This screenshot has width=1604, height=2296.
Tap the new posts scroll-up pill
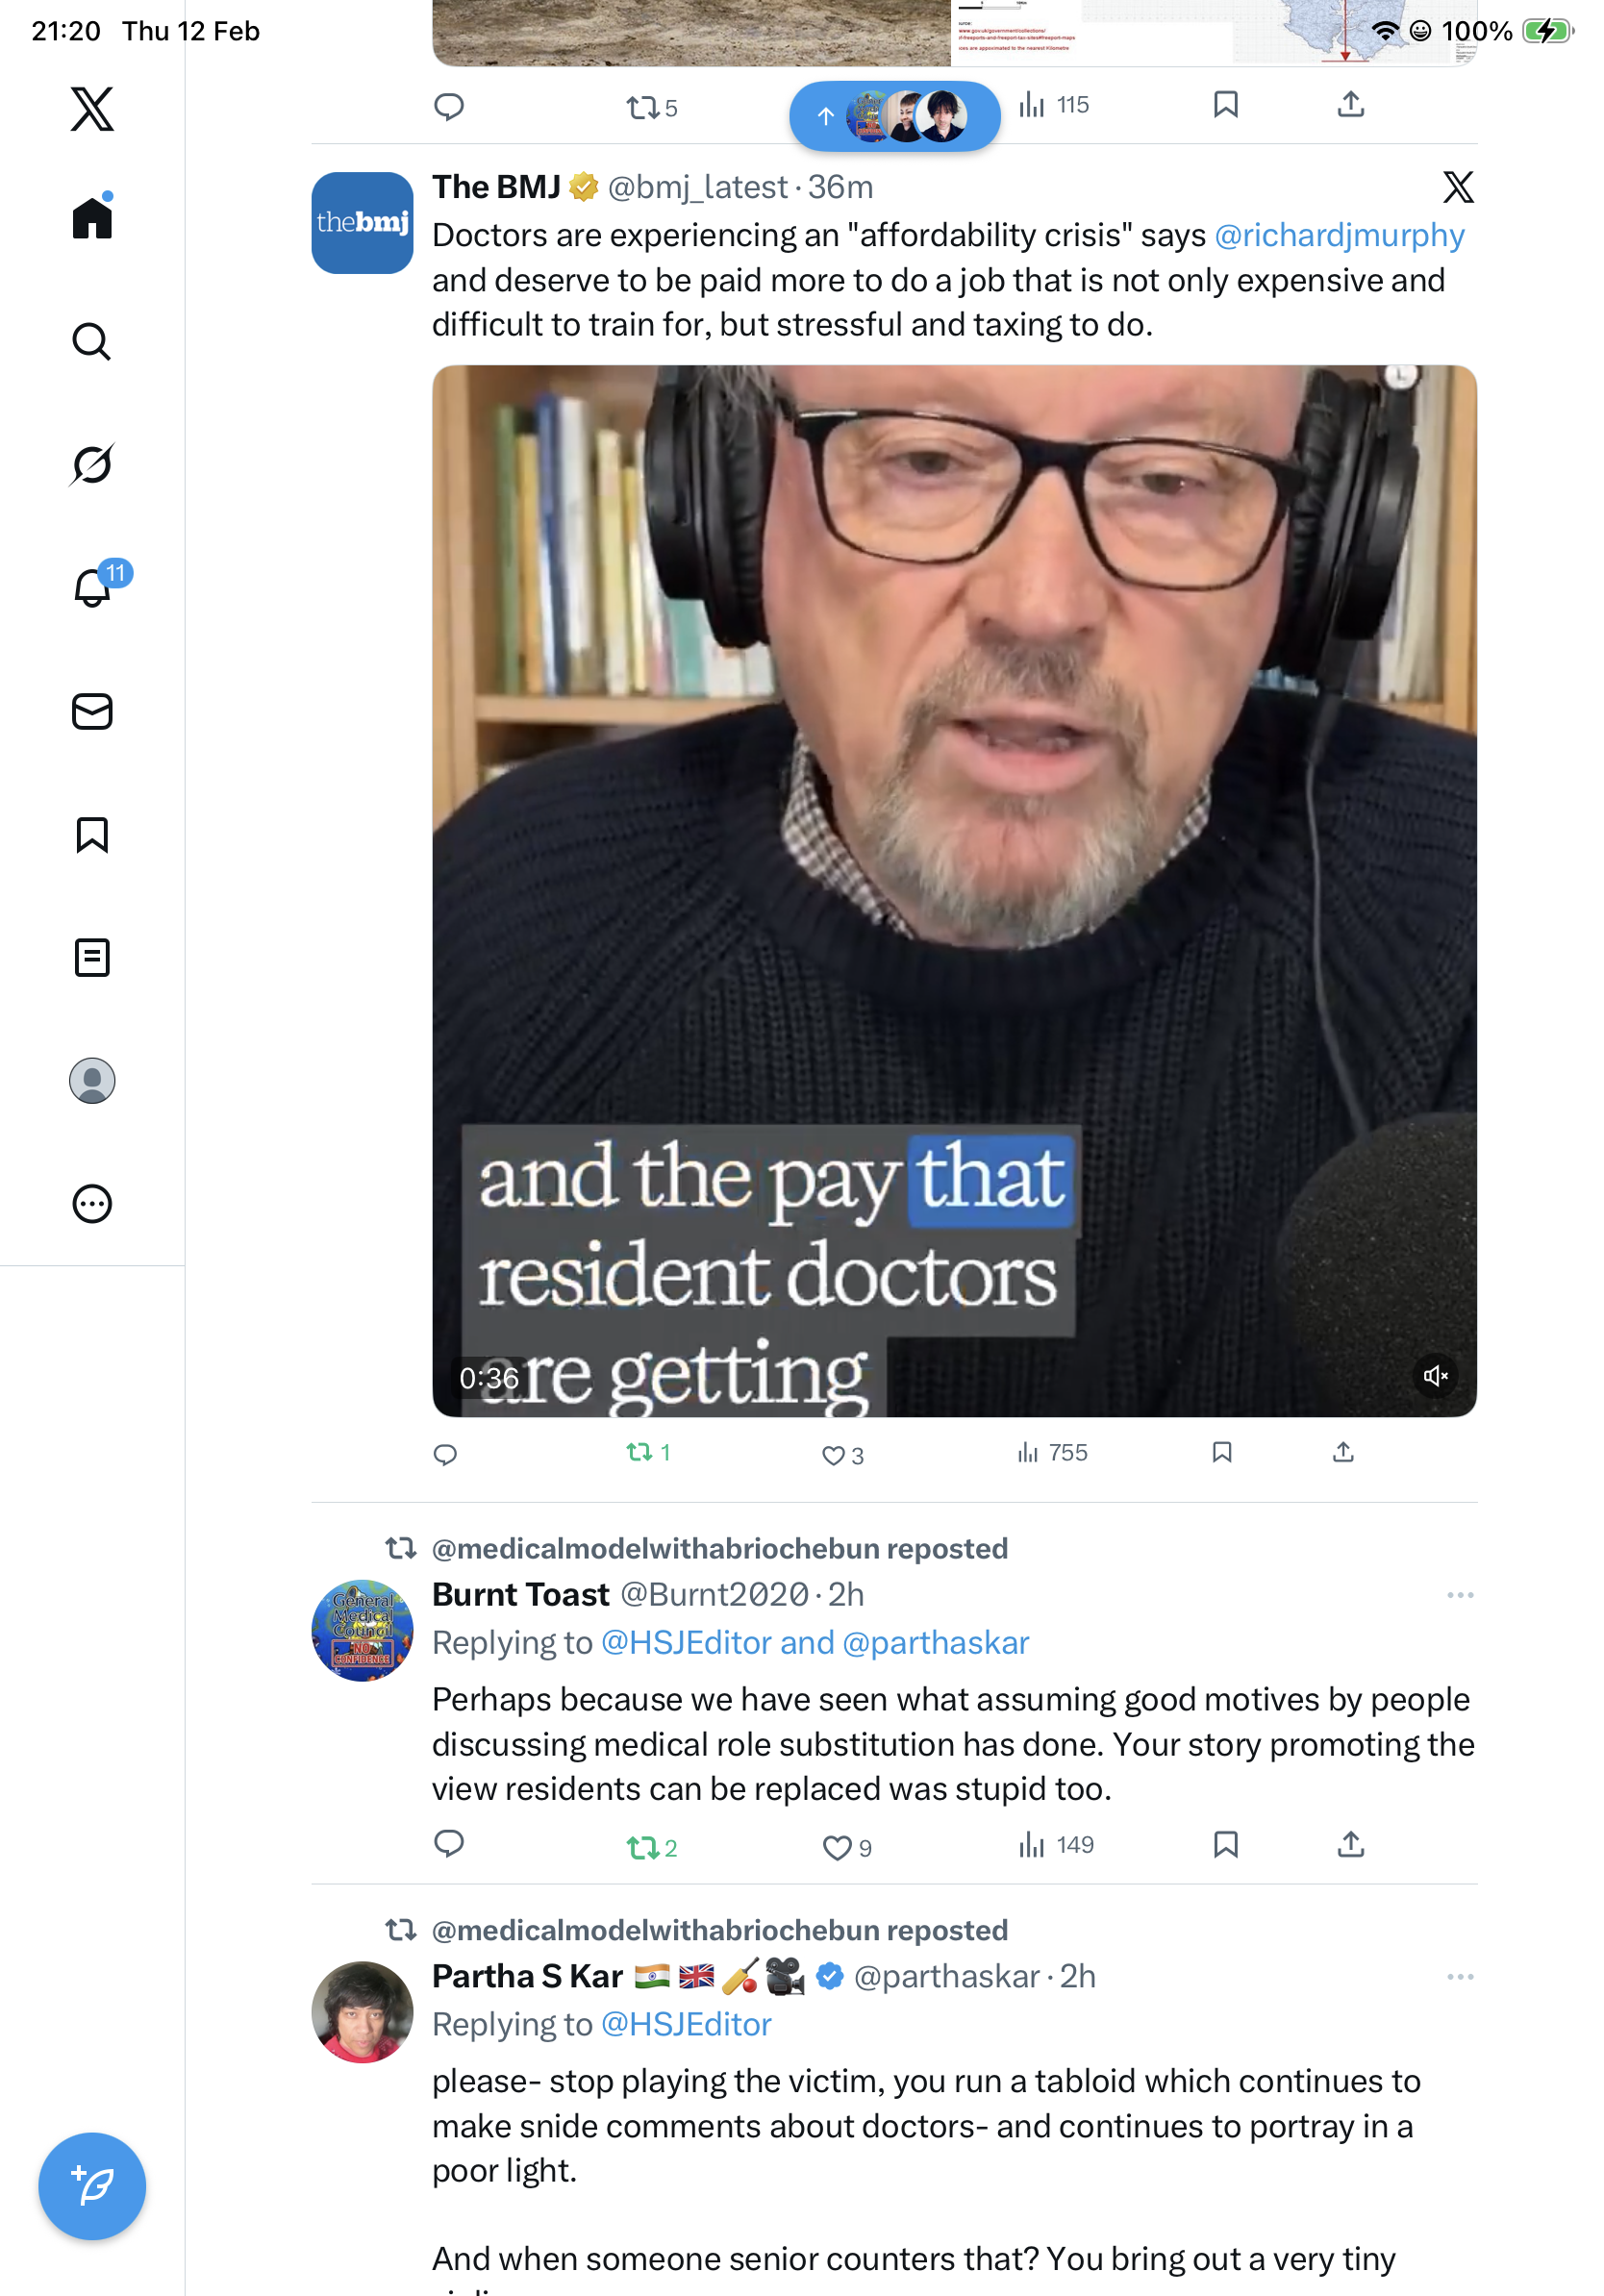pos(894,117)
